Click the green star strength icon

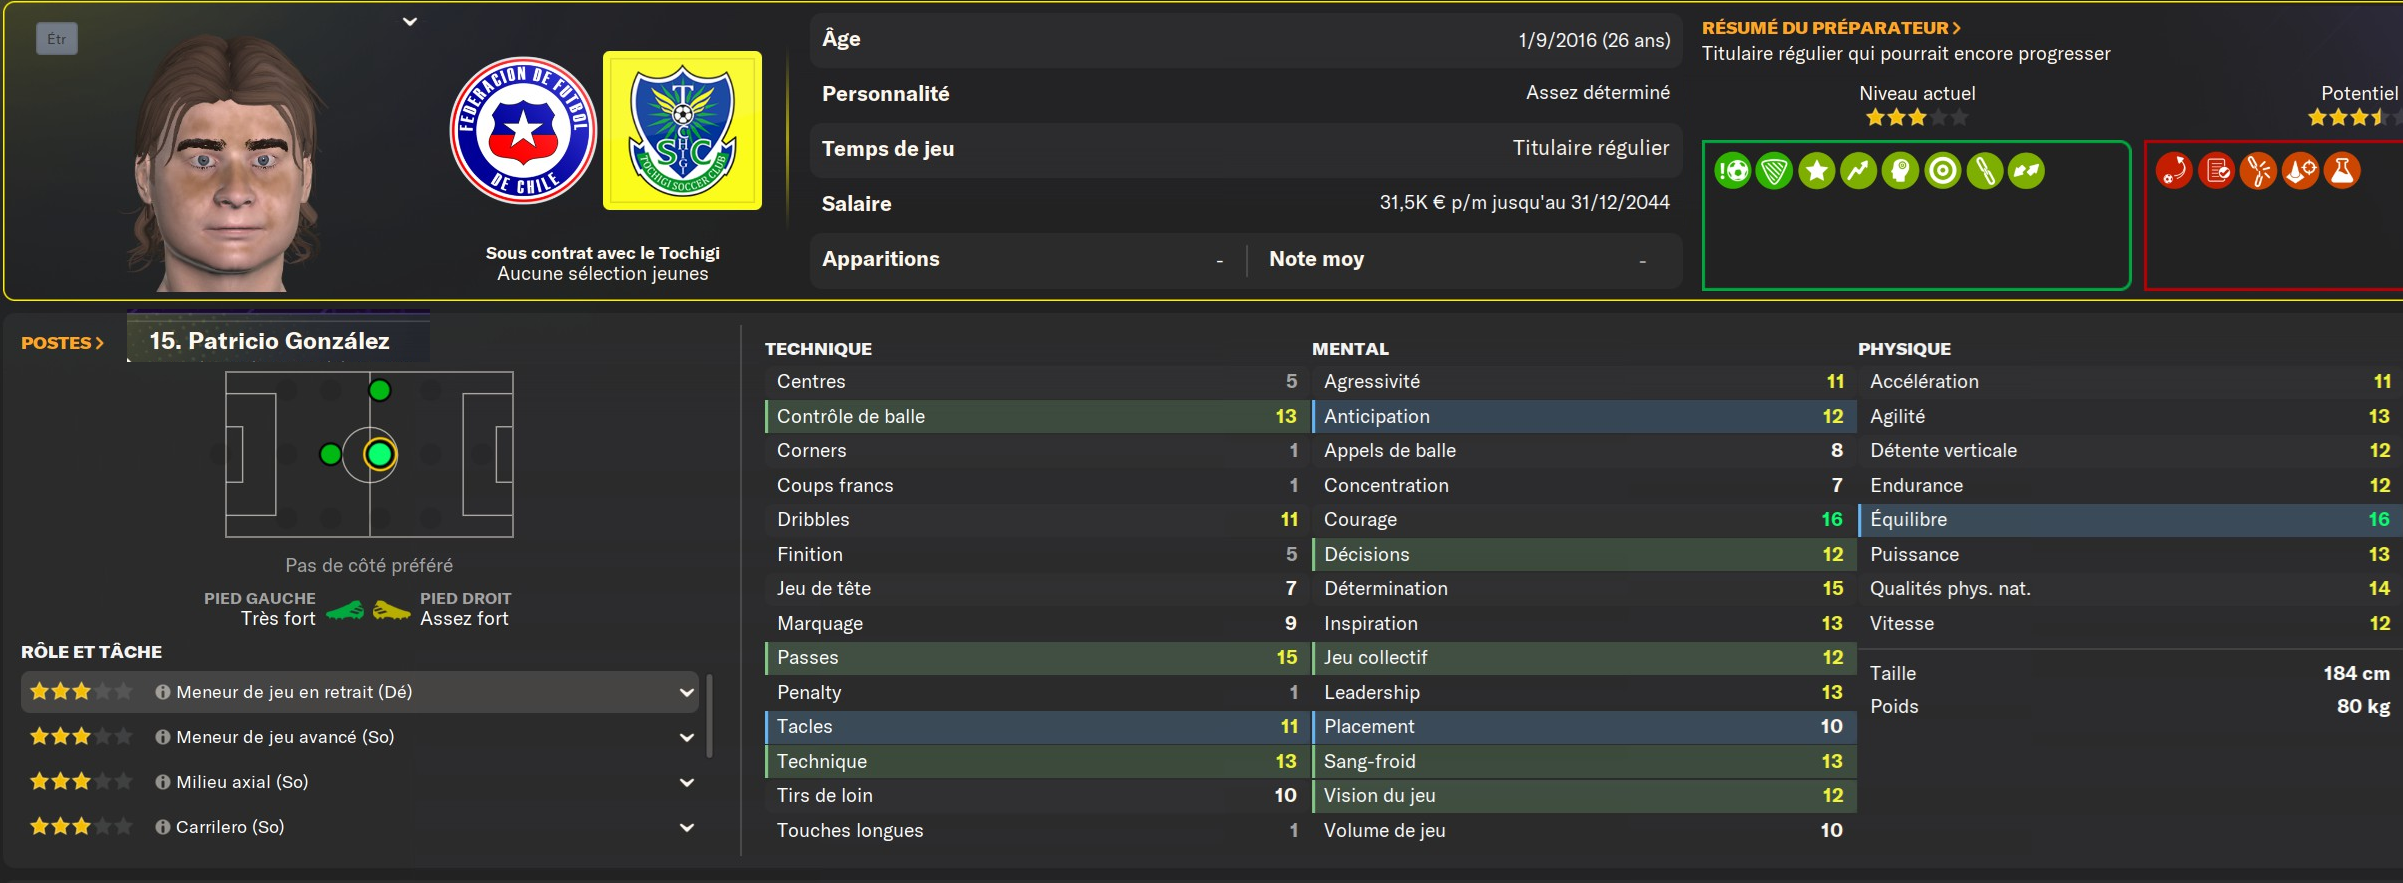1816,171
